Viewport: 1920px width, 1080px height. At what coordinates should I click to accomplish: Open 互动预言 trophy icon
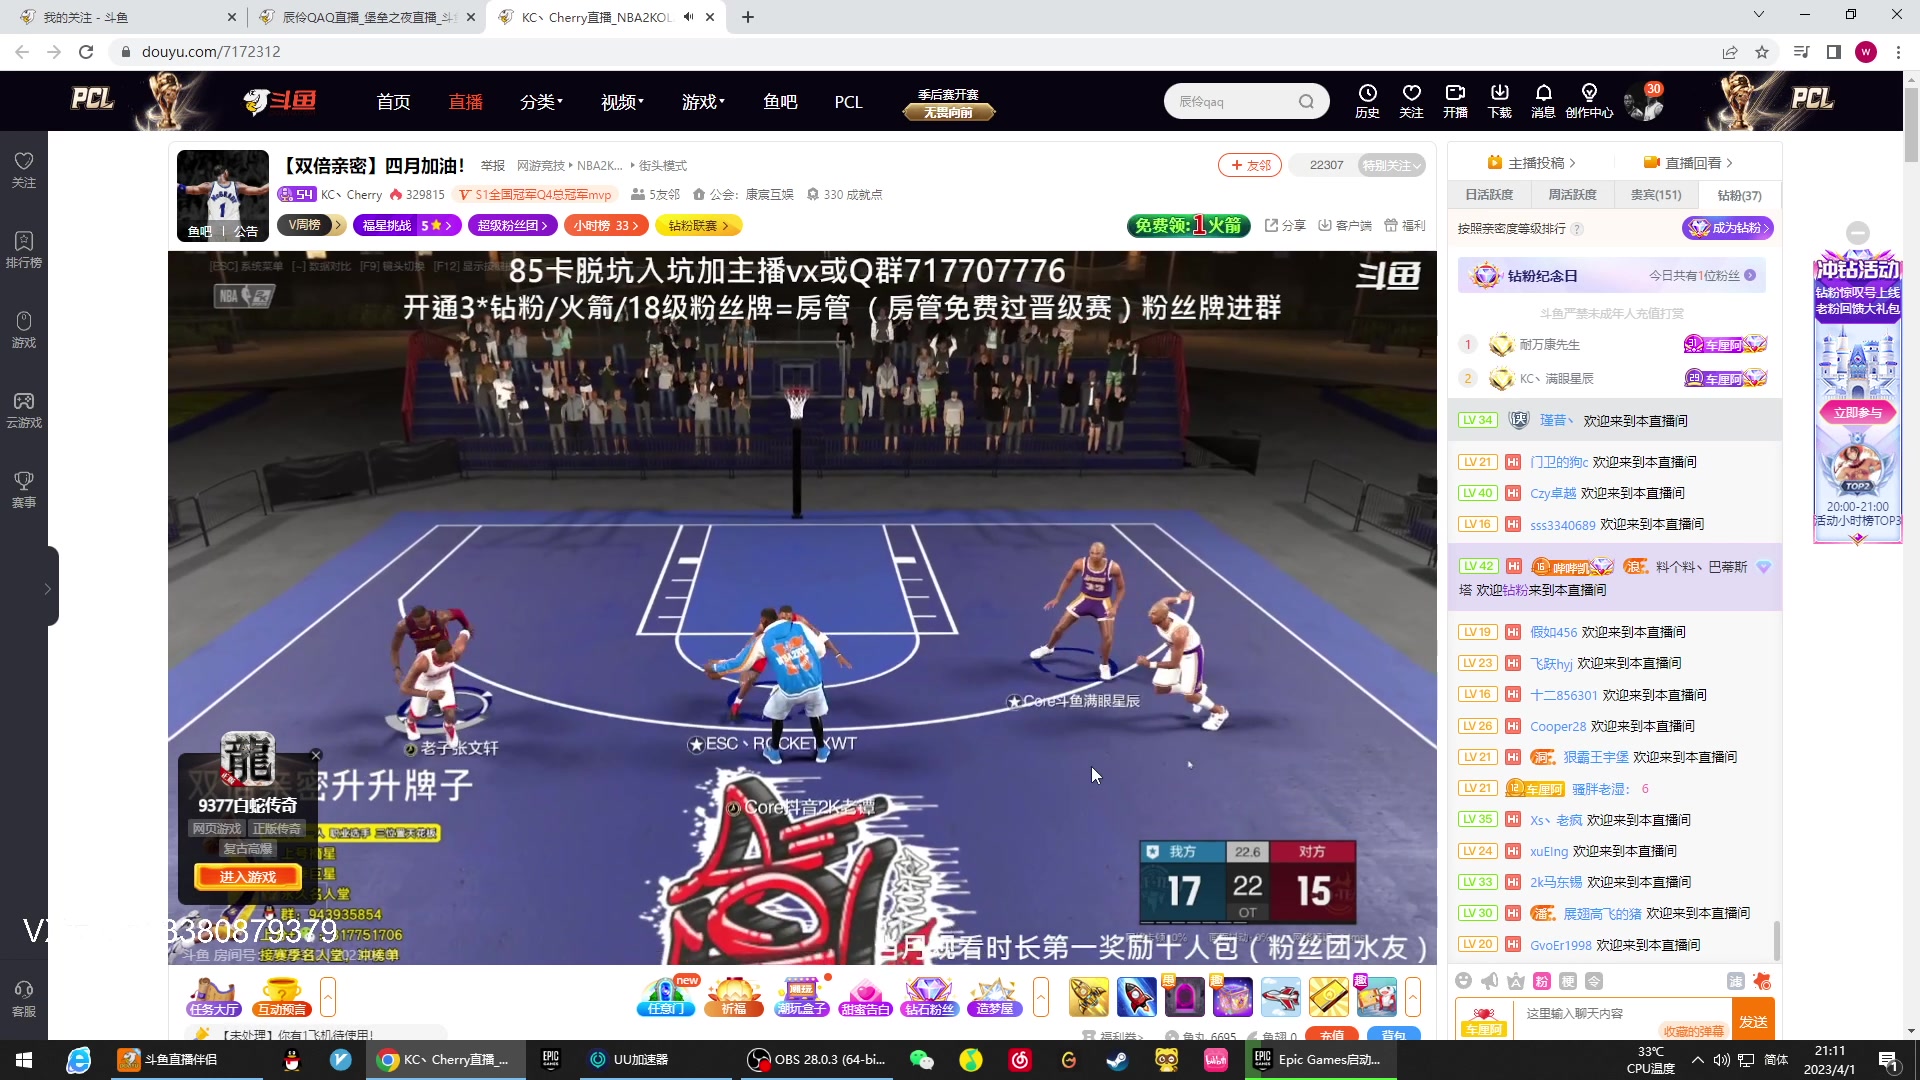[282, 997]
